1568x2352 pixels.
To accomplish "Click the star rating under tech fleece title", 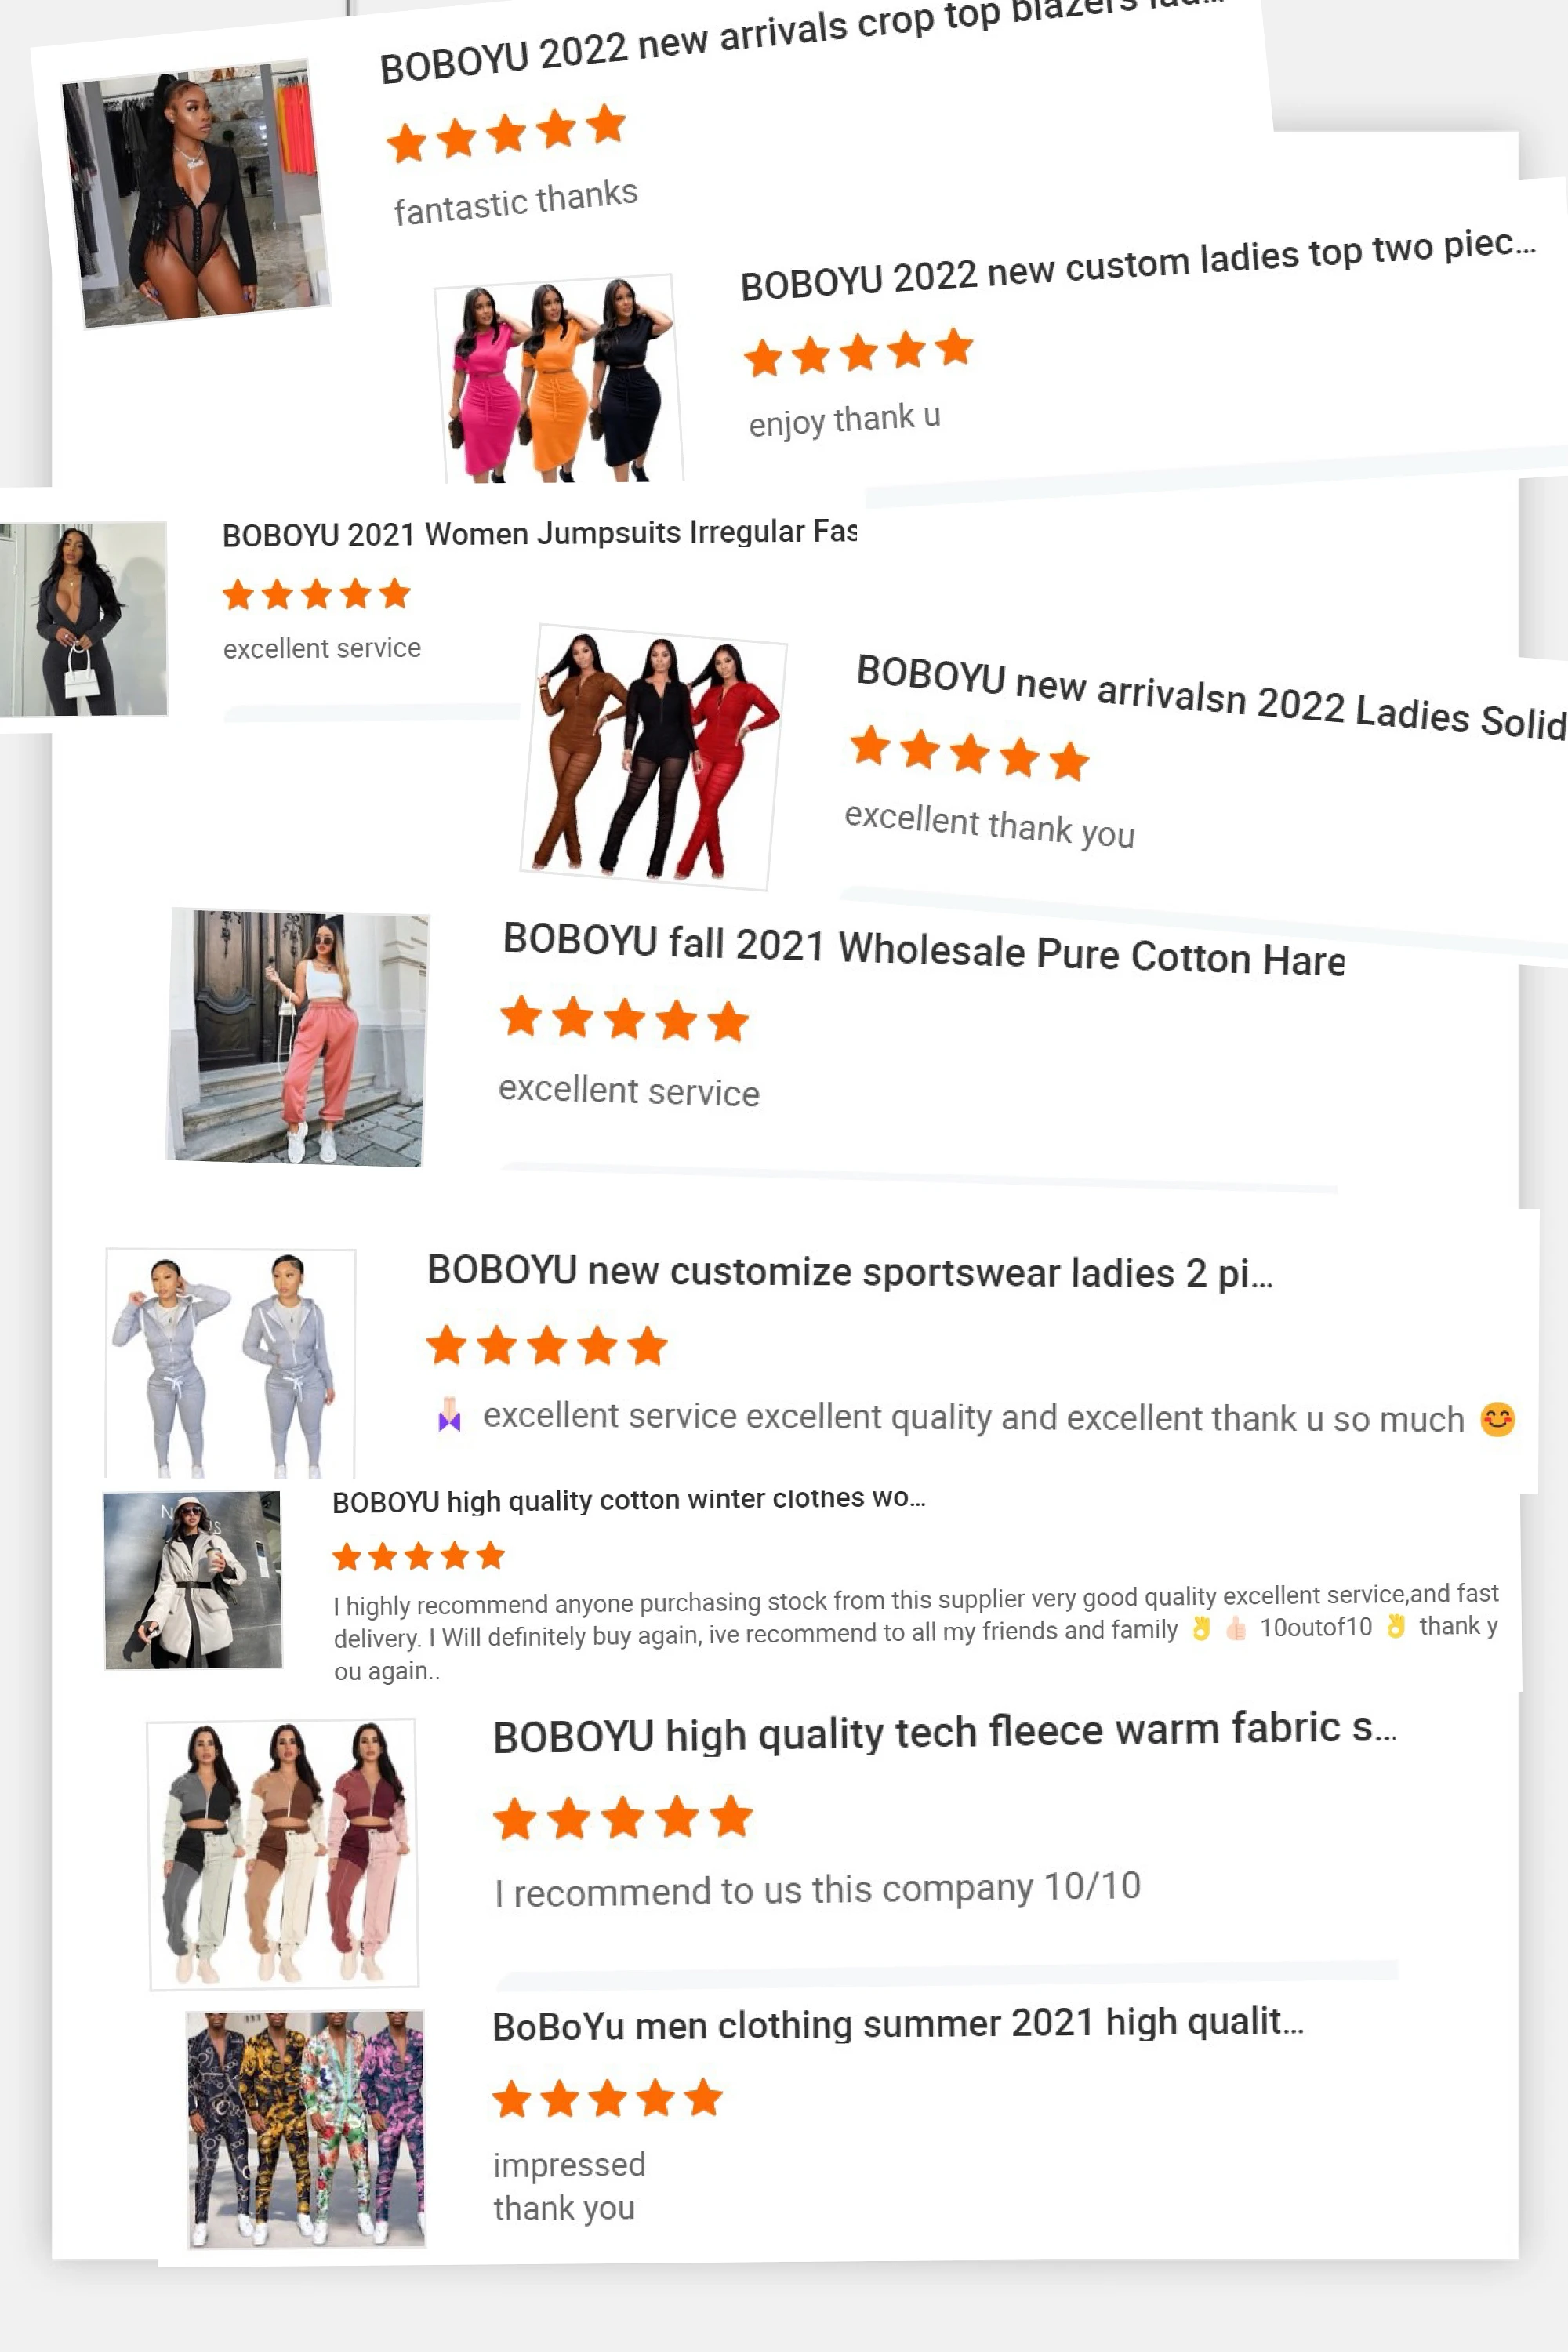I will (622, 1817).
